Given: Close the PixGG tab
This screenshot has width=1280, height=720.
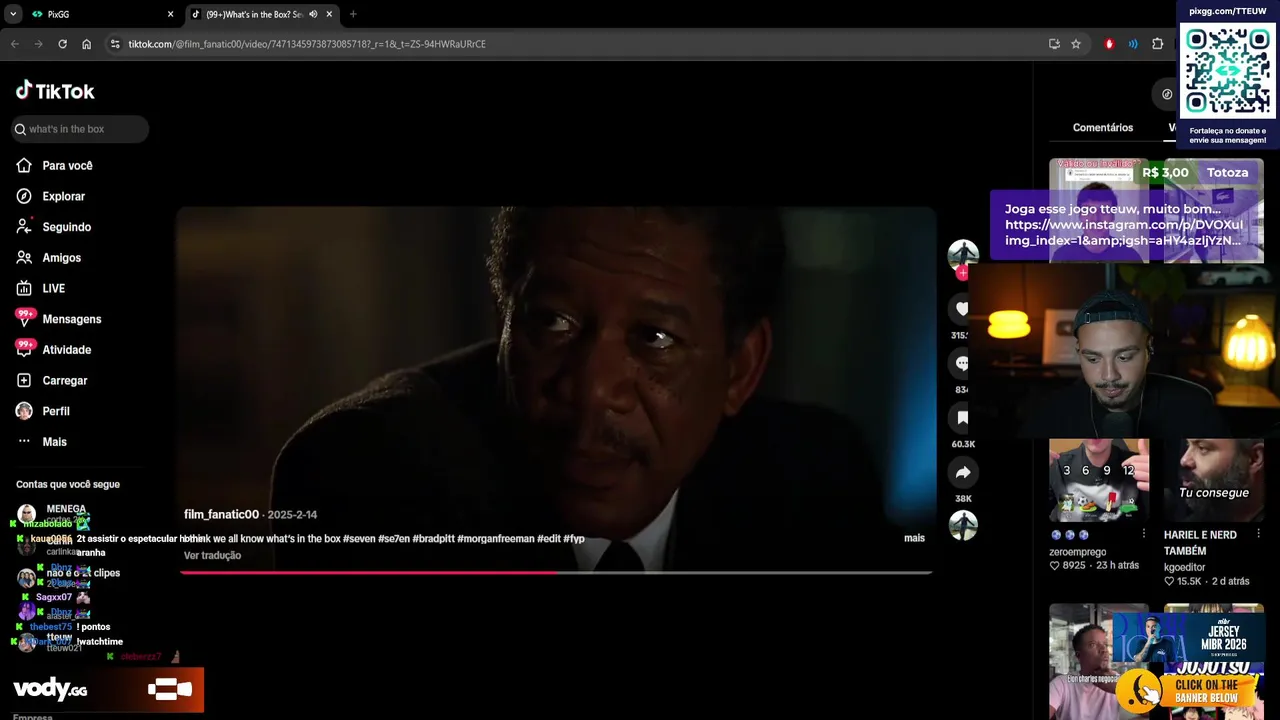Looking at the screenshot, I should (170, 14).
